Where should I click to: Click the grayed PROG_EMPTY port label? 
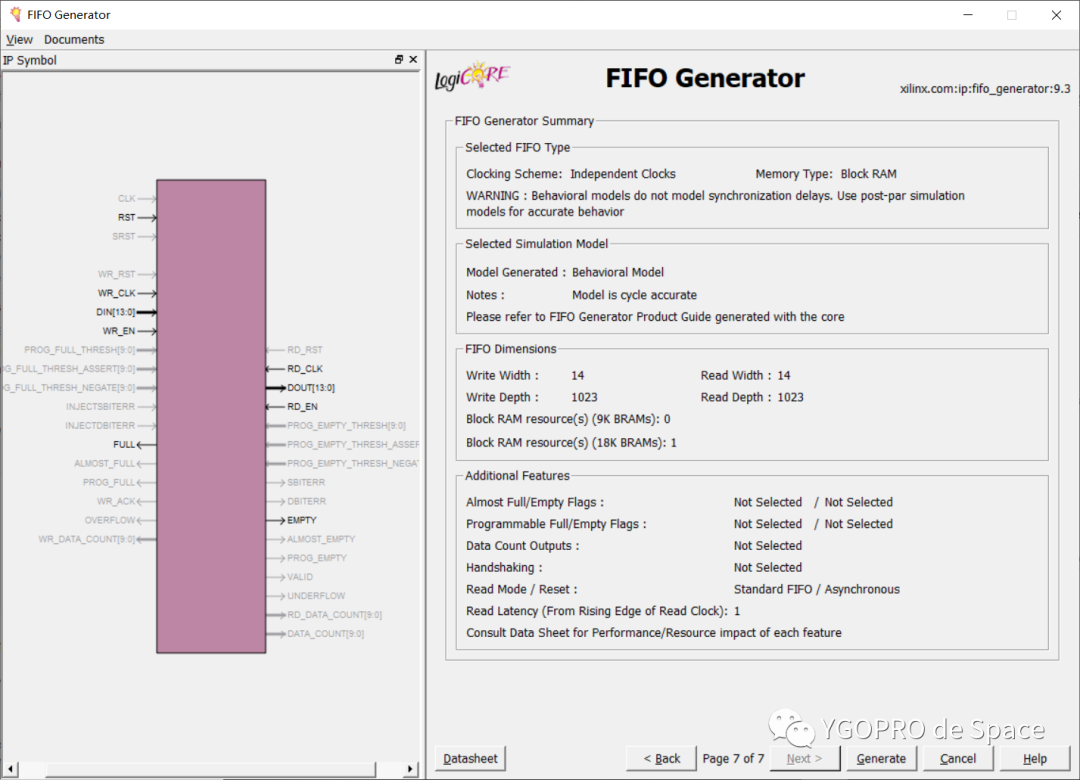pyautogui.click(x=317, y=558)
